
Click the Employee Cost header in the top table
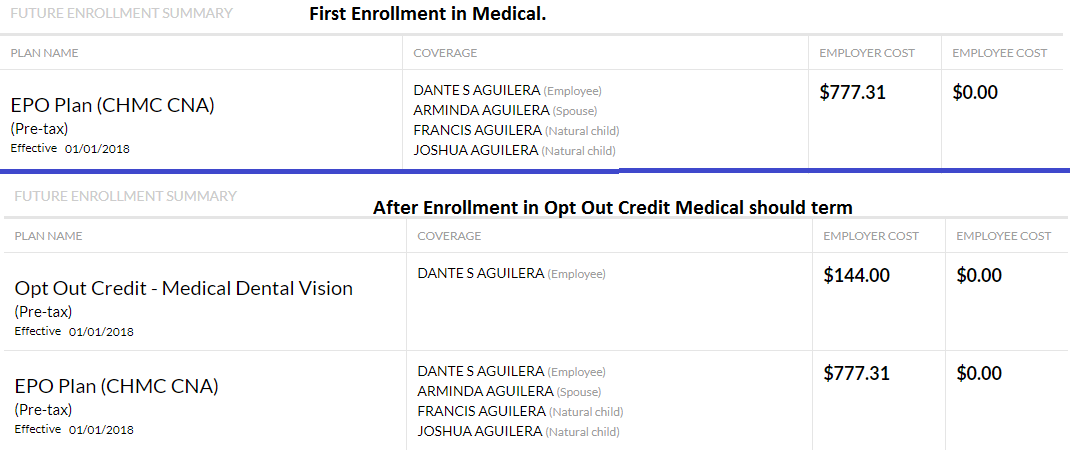(x=999, y=53)
